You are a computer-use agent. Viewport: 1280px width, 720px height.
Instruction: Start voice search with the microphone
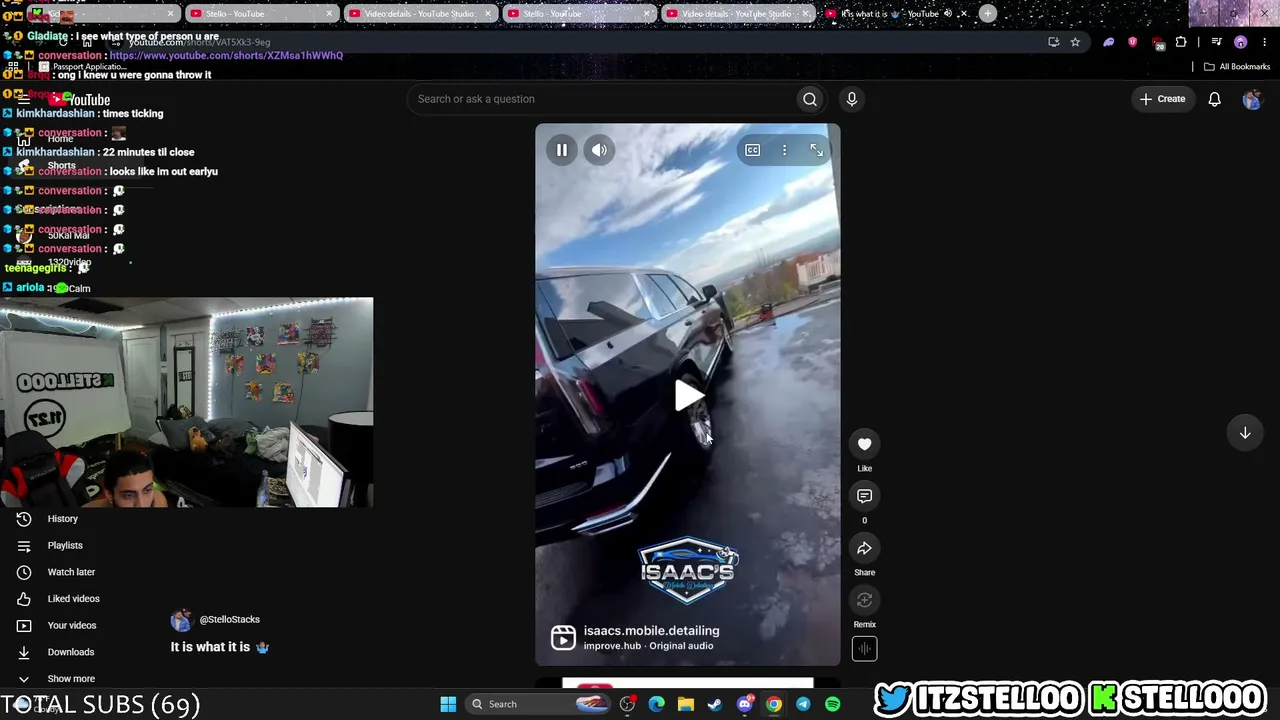click(x=852, y=99)
